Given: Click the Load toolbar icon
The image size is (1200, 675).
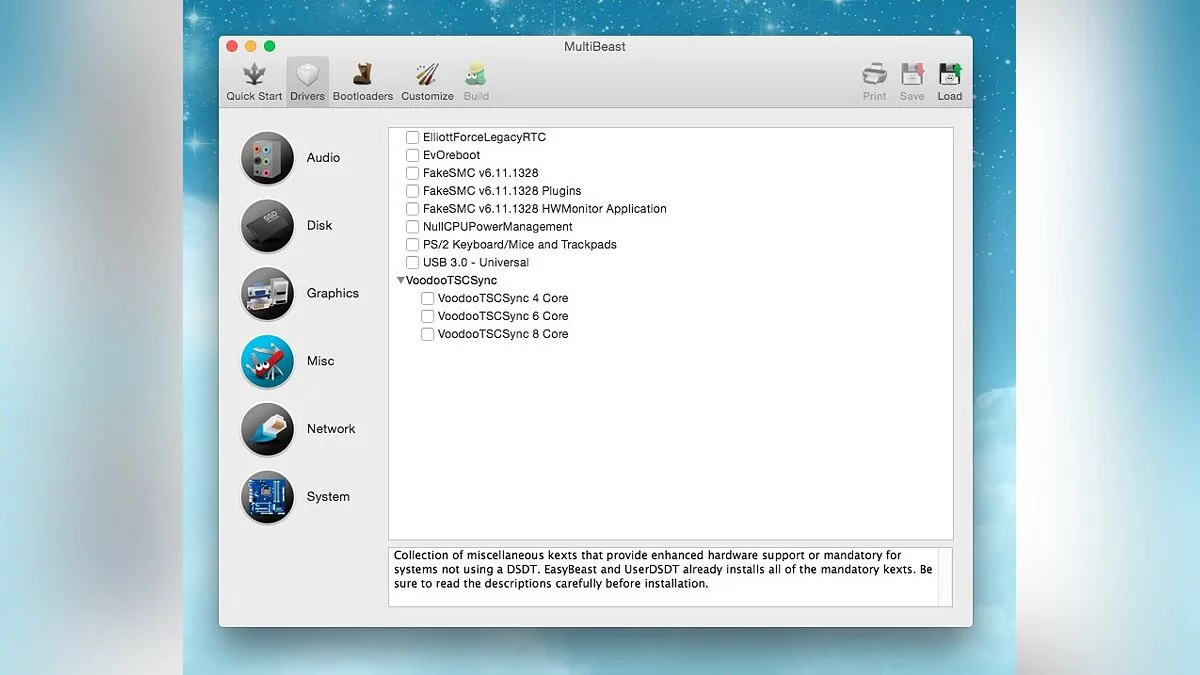Looking at the screenshot, I should click(949, 81).
